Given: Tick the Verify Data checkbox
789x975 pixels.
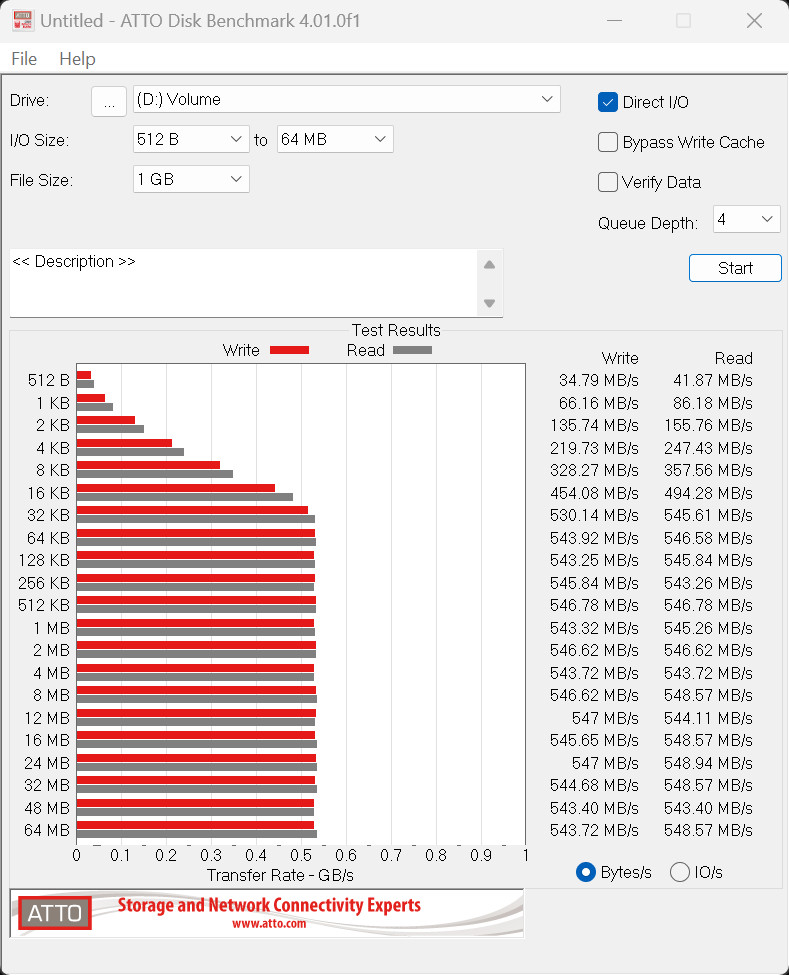Looking at the screenshot, I should tap(608, 182).
